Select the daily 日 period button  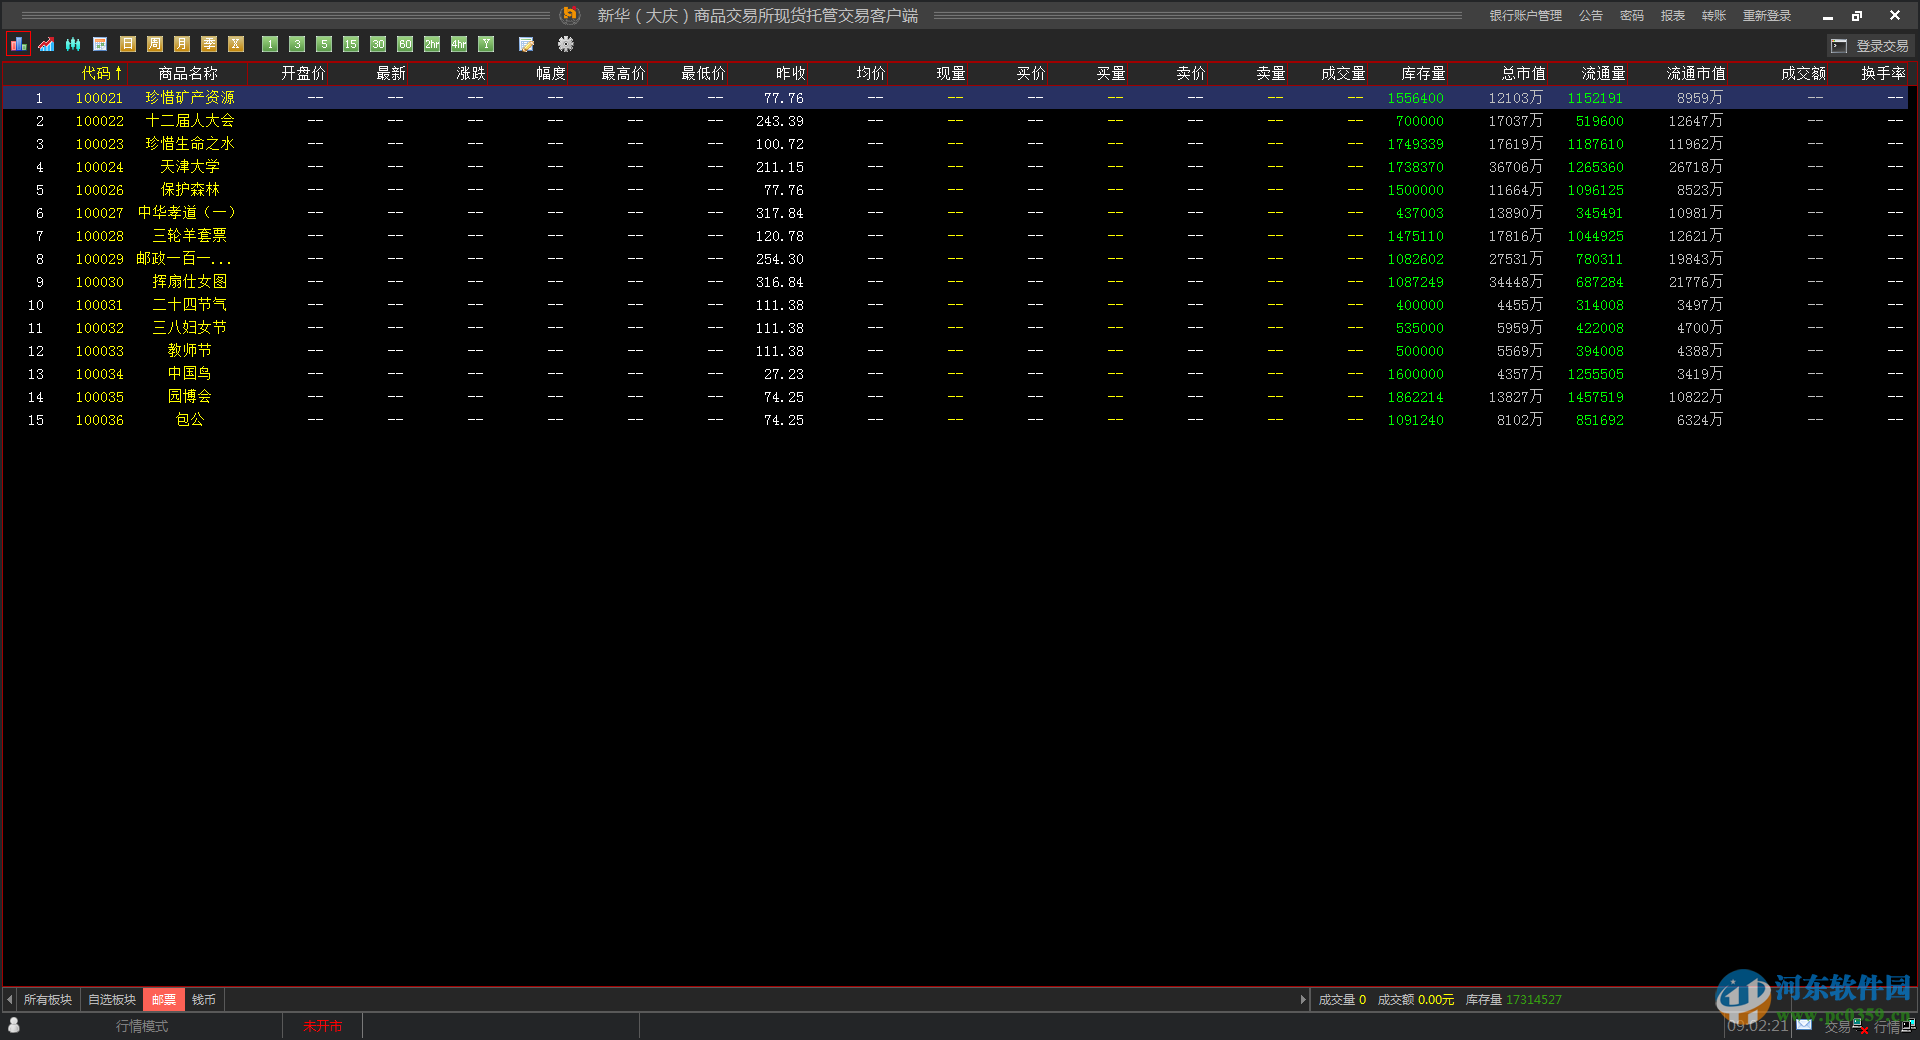pos(127,44)
